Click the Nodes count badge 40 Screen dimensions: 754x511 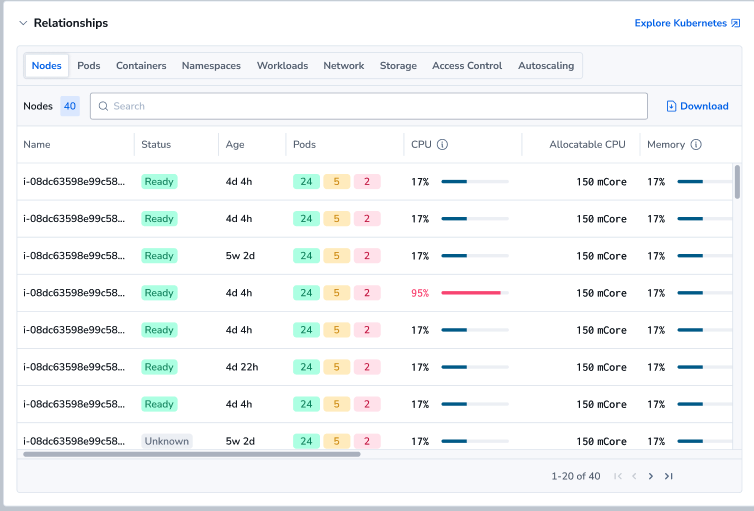click(70, 106)
